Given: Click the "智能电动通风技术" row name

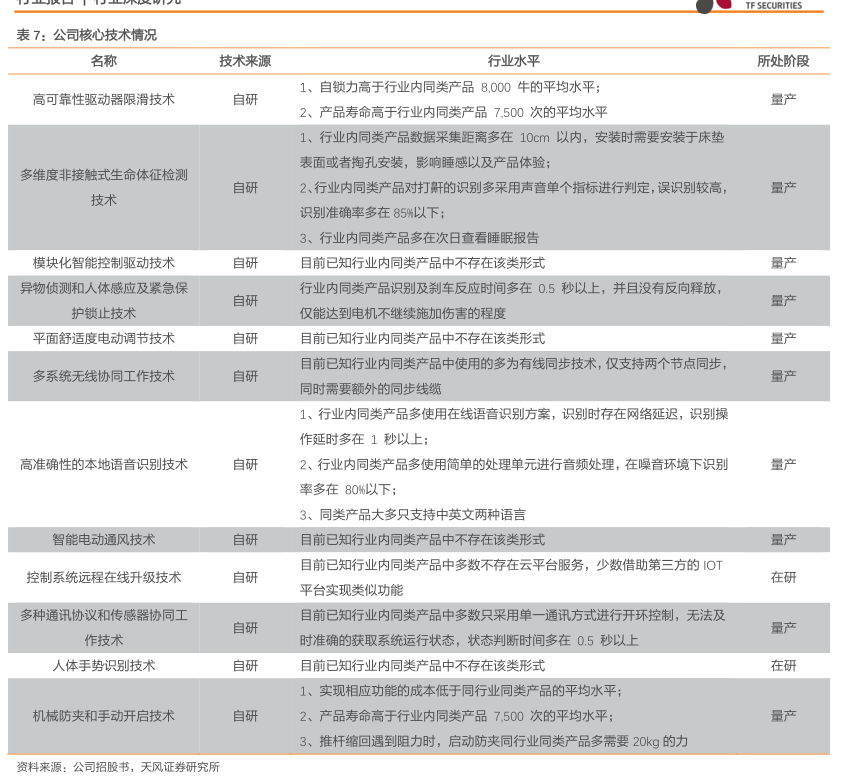Looking at the screenshot, I should coord(103,539).
